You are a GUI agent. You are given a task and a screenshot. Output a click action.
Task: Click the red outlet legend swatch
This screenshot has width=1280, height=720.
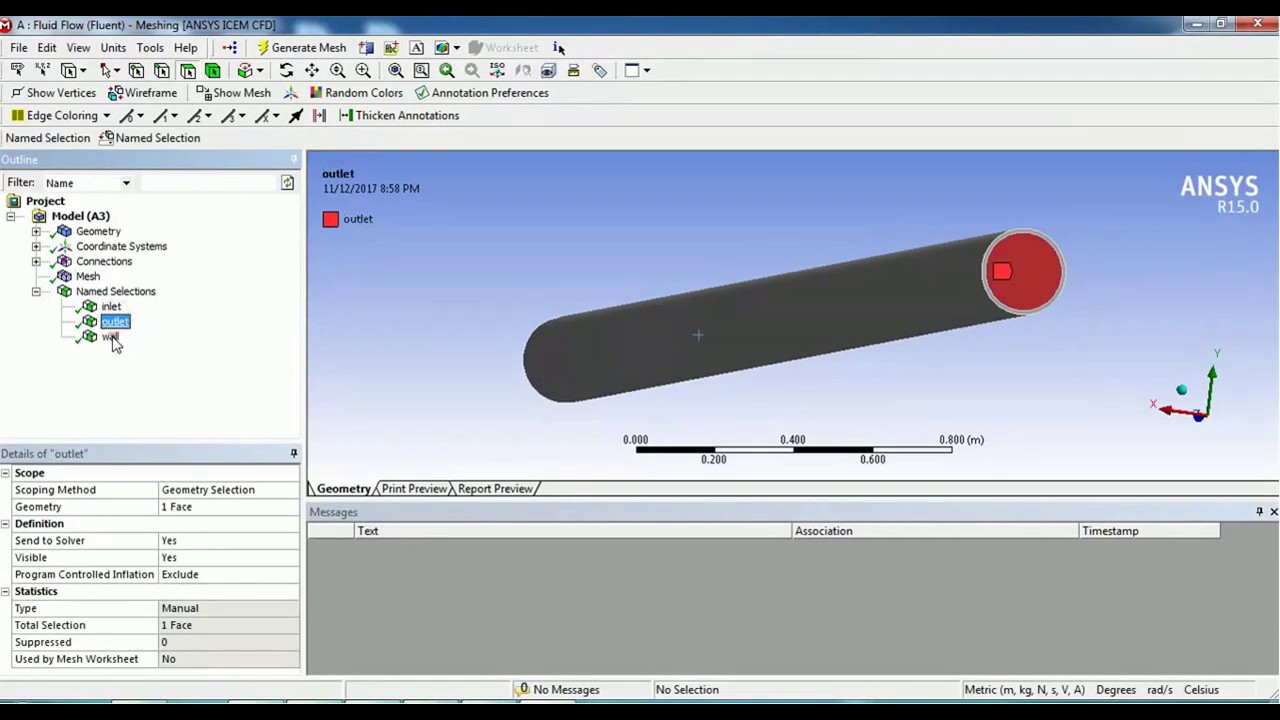pyautogui.click(x=330, y=219)
